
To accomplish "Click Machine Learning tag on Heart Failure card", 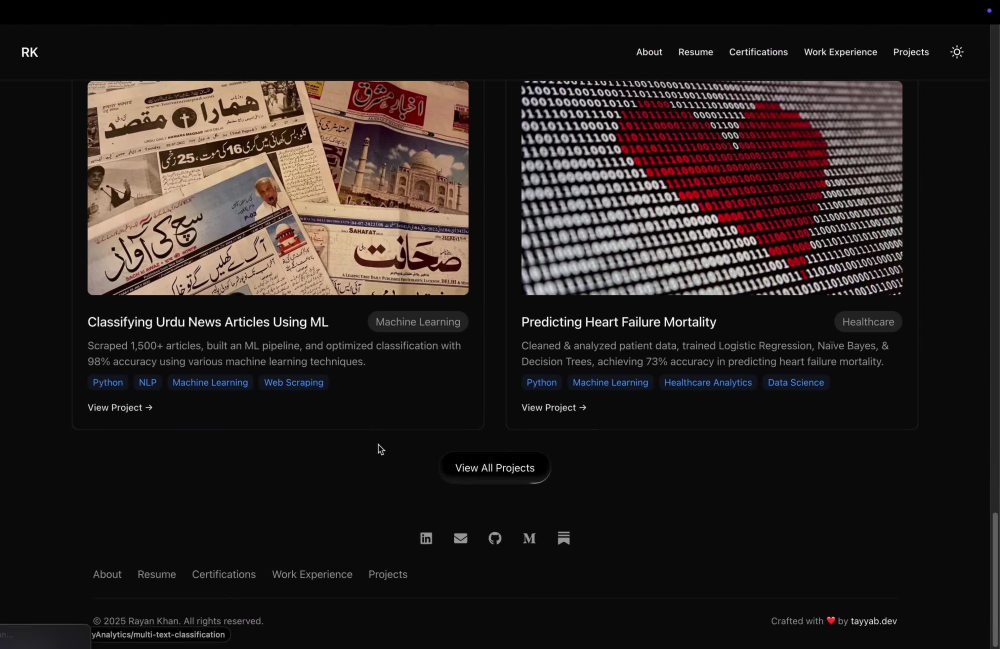I will click(610, 383).
